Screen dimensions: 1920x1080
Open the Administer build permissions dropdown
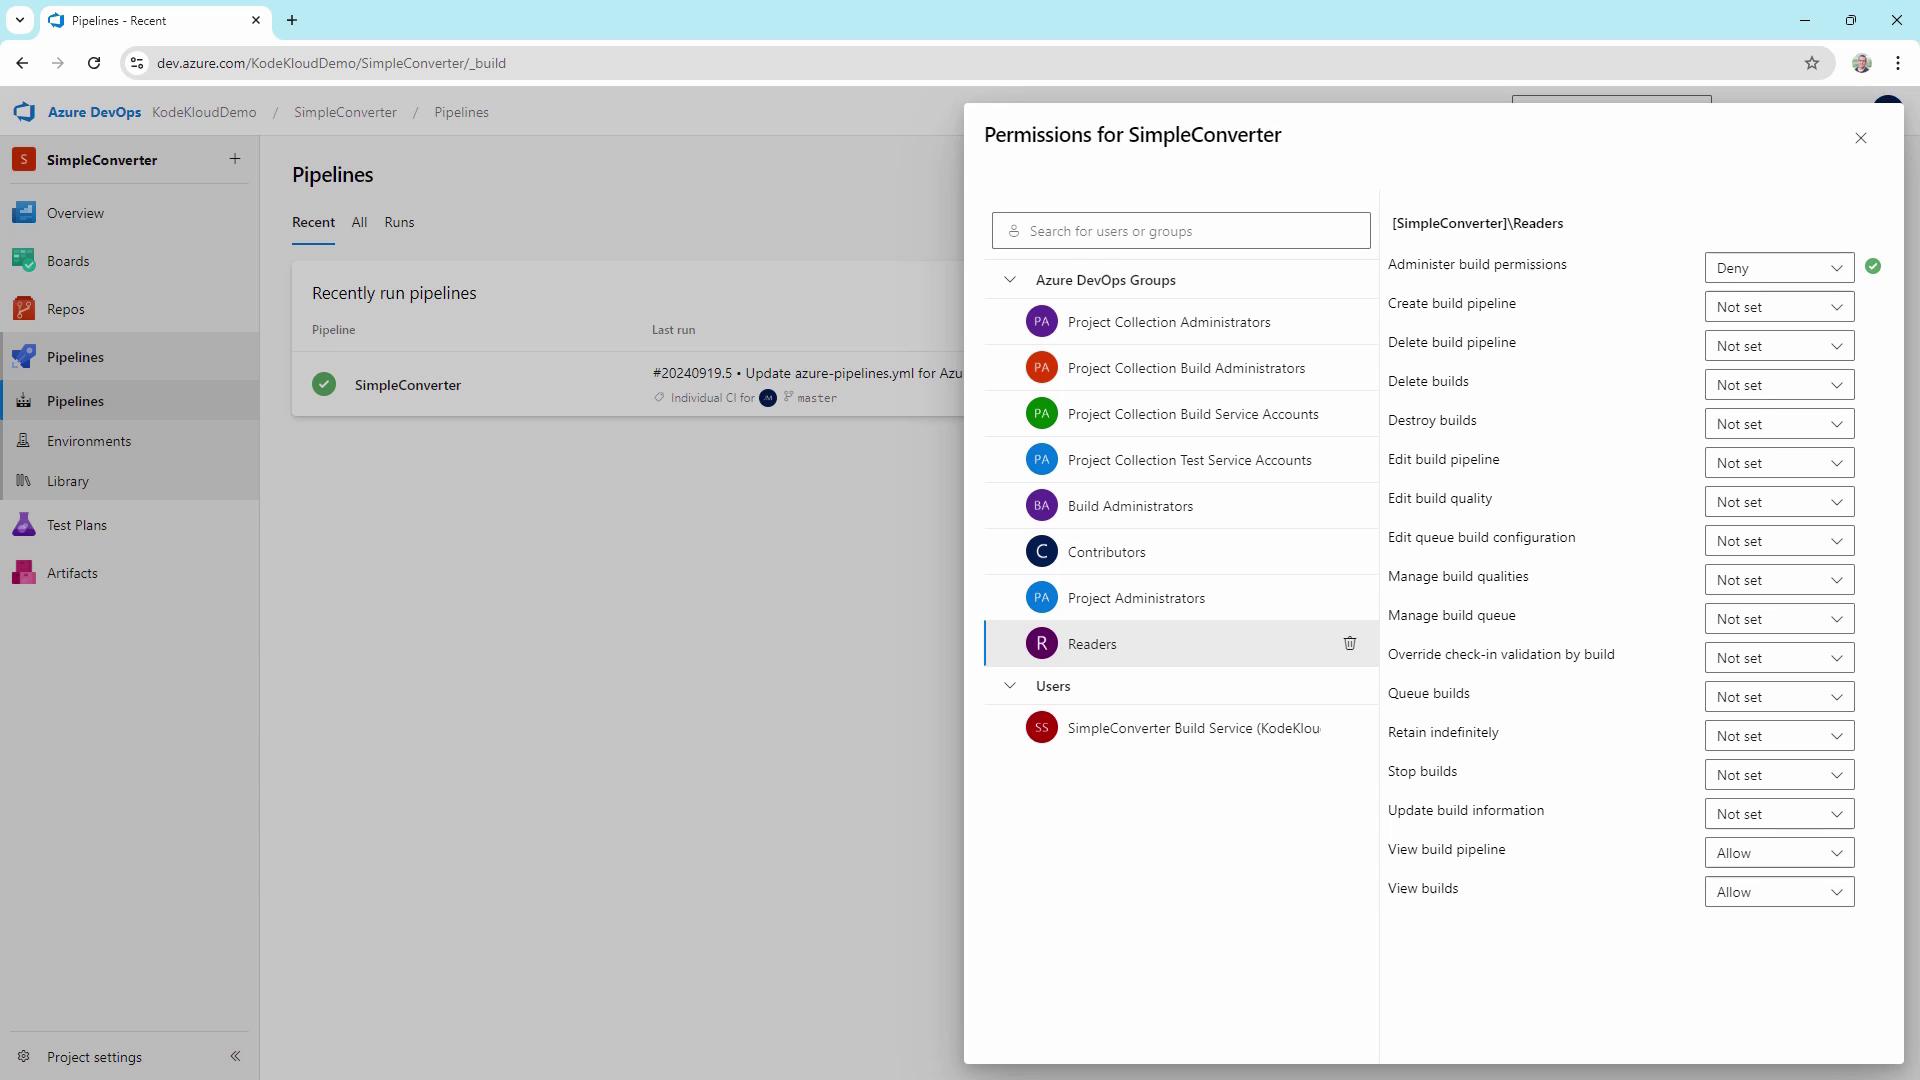[x=1778, y=268]
